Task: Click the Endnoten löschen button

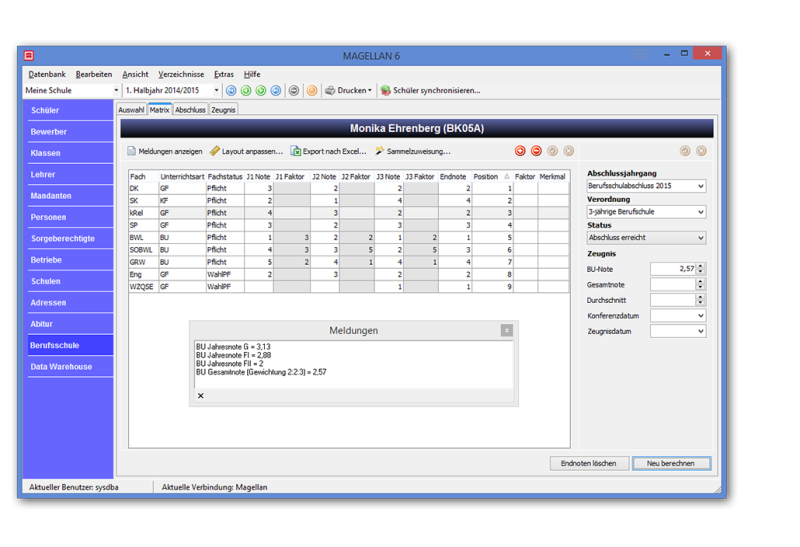Action: (589, 463)
